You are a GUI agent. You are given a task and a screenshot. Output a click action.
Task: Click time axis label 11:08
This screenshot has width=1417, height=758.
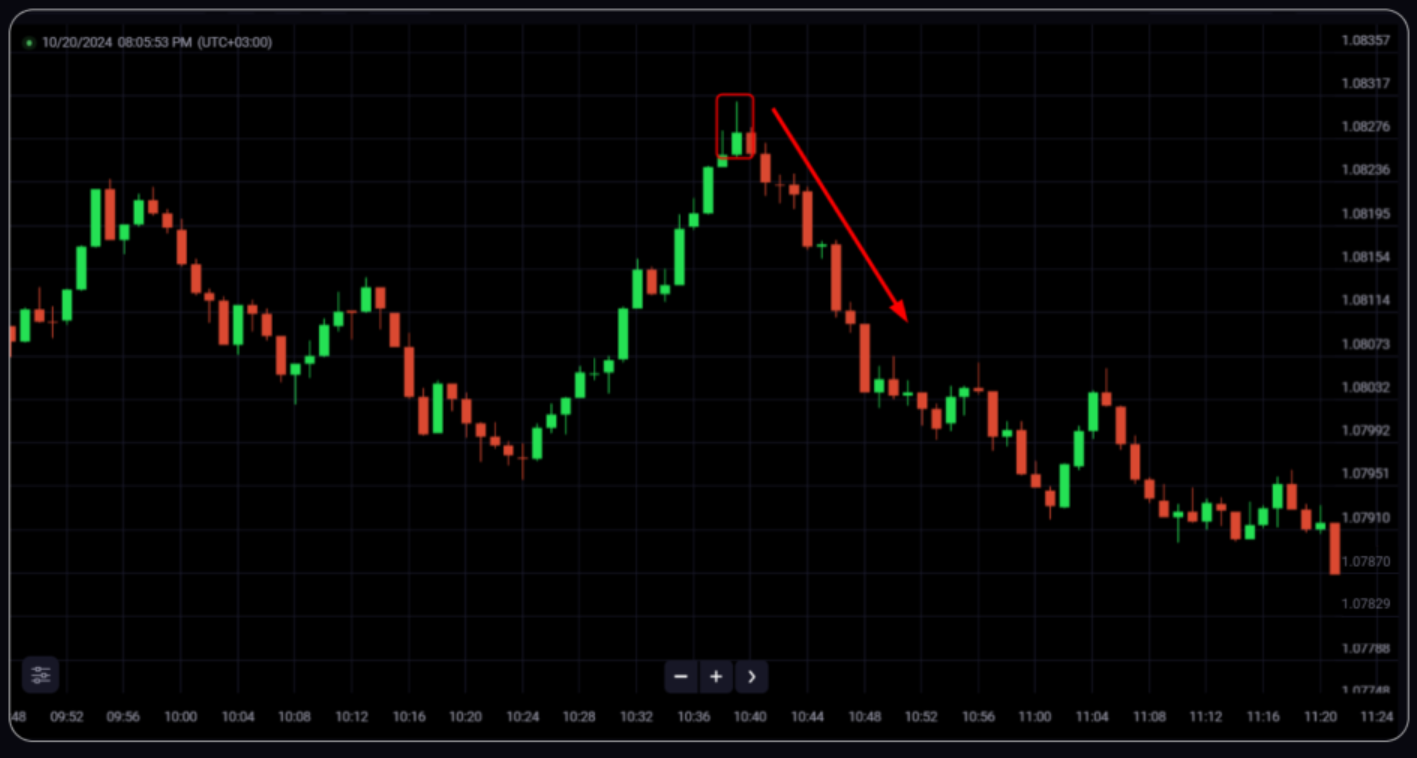(1149, 717)
